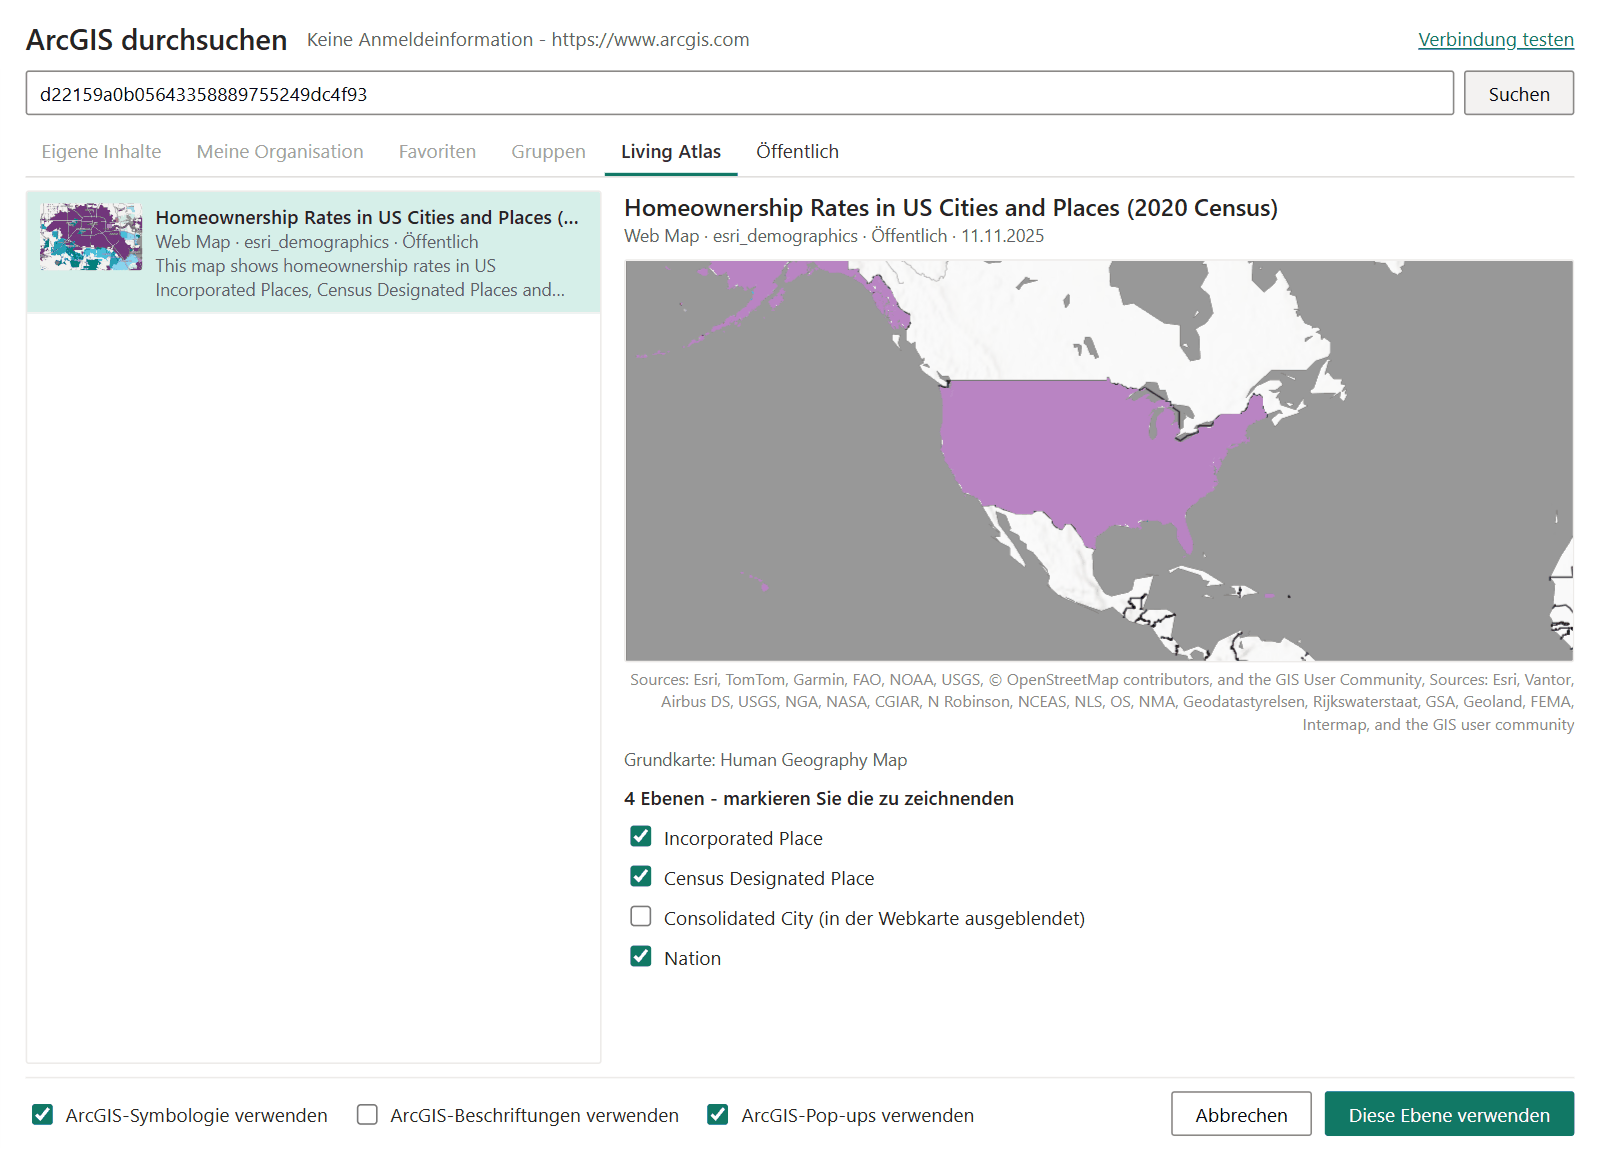1600x1152 pixels.
Task: Click the 'ArcGIS durchsuchen' dialog title
Action: pos(157,40)
